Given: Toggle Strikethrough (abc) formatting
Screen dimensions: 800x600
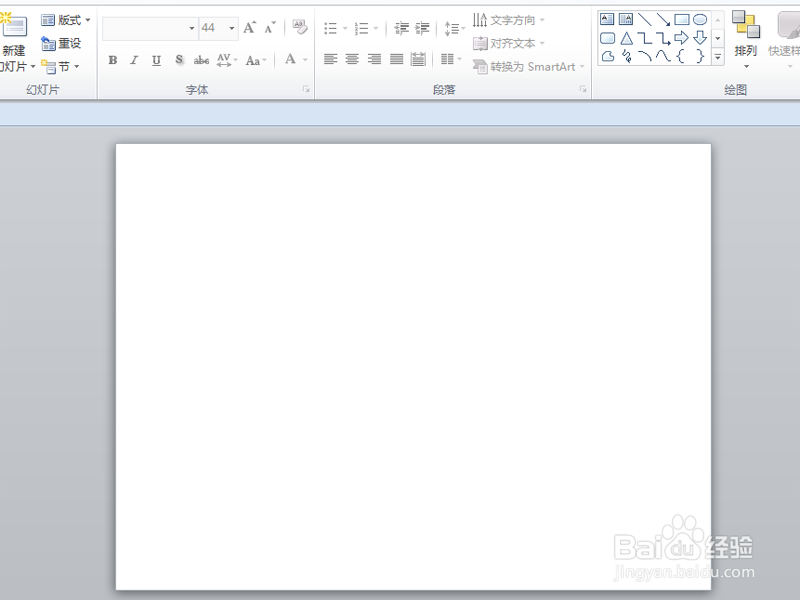Looking at the screenshot, I should [x=201, y=60].
